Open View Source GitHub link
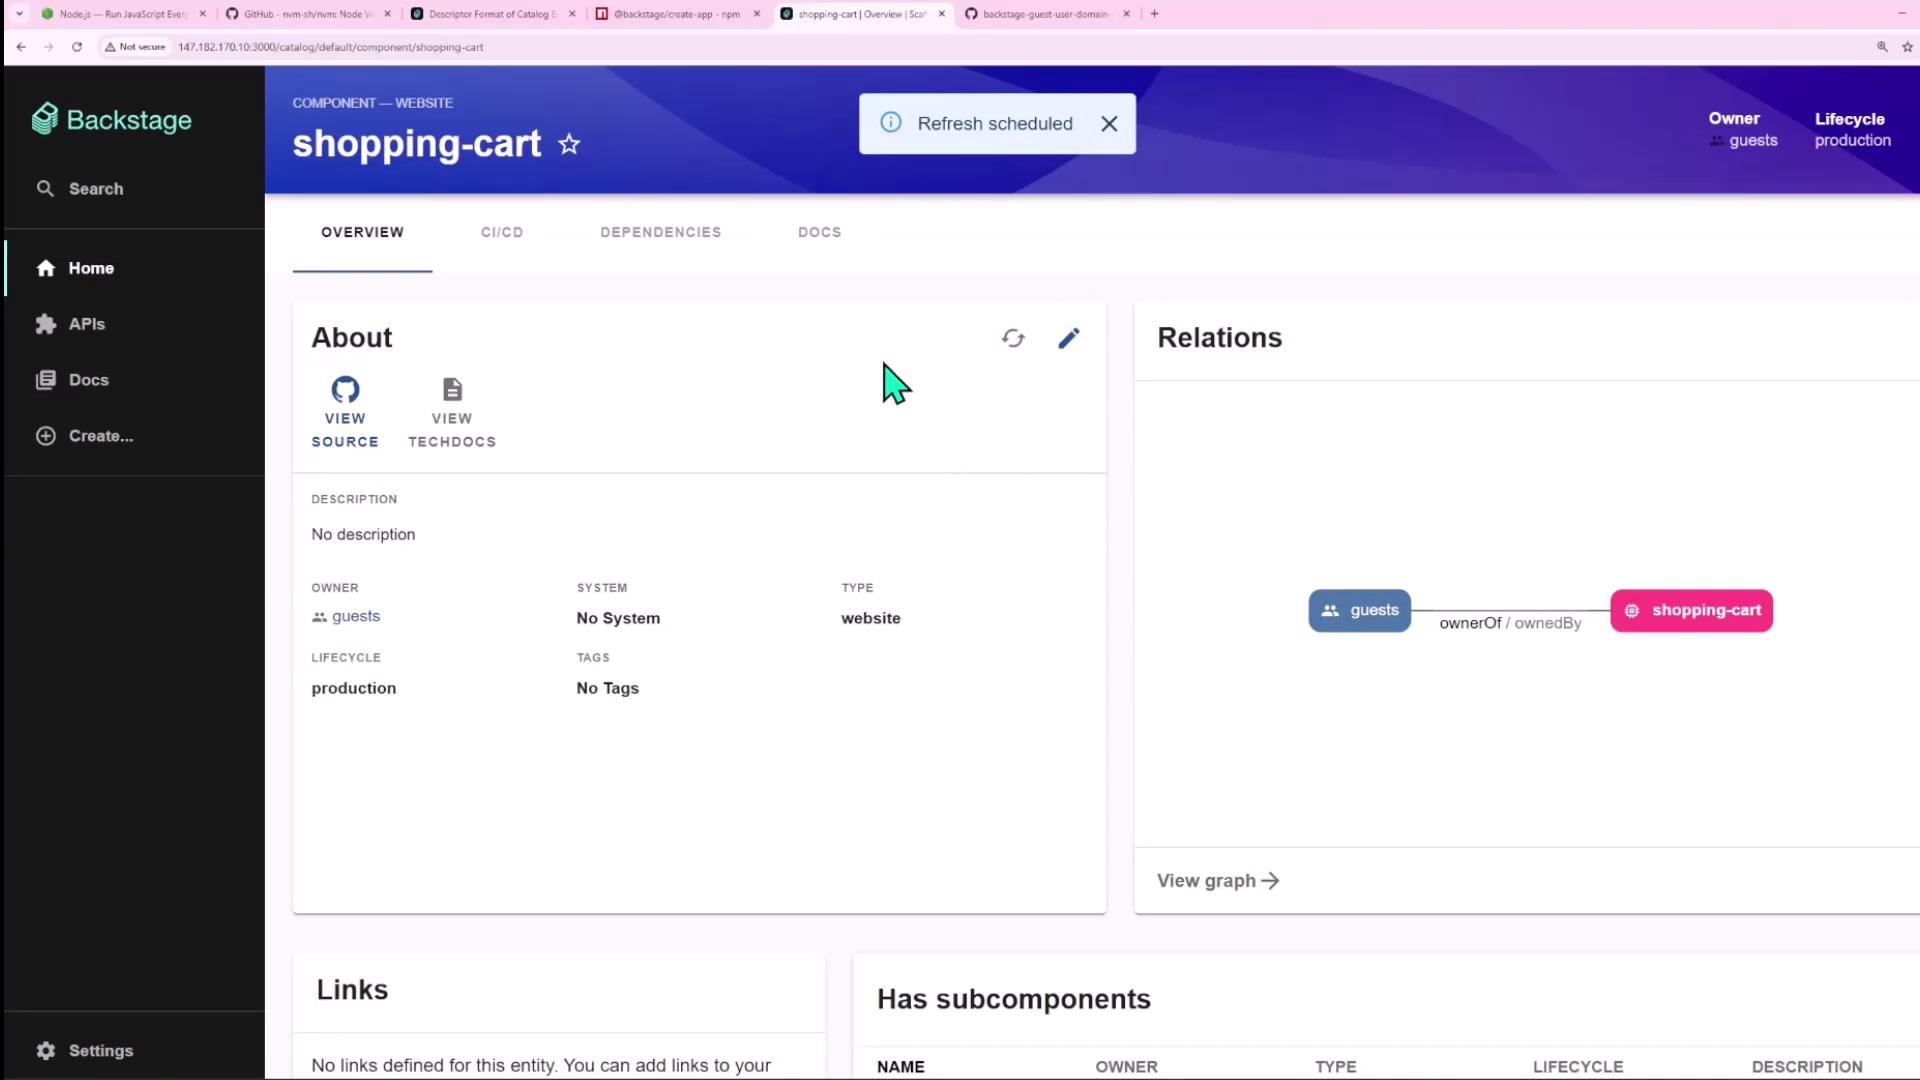 [345, 413]
